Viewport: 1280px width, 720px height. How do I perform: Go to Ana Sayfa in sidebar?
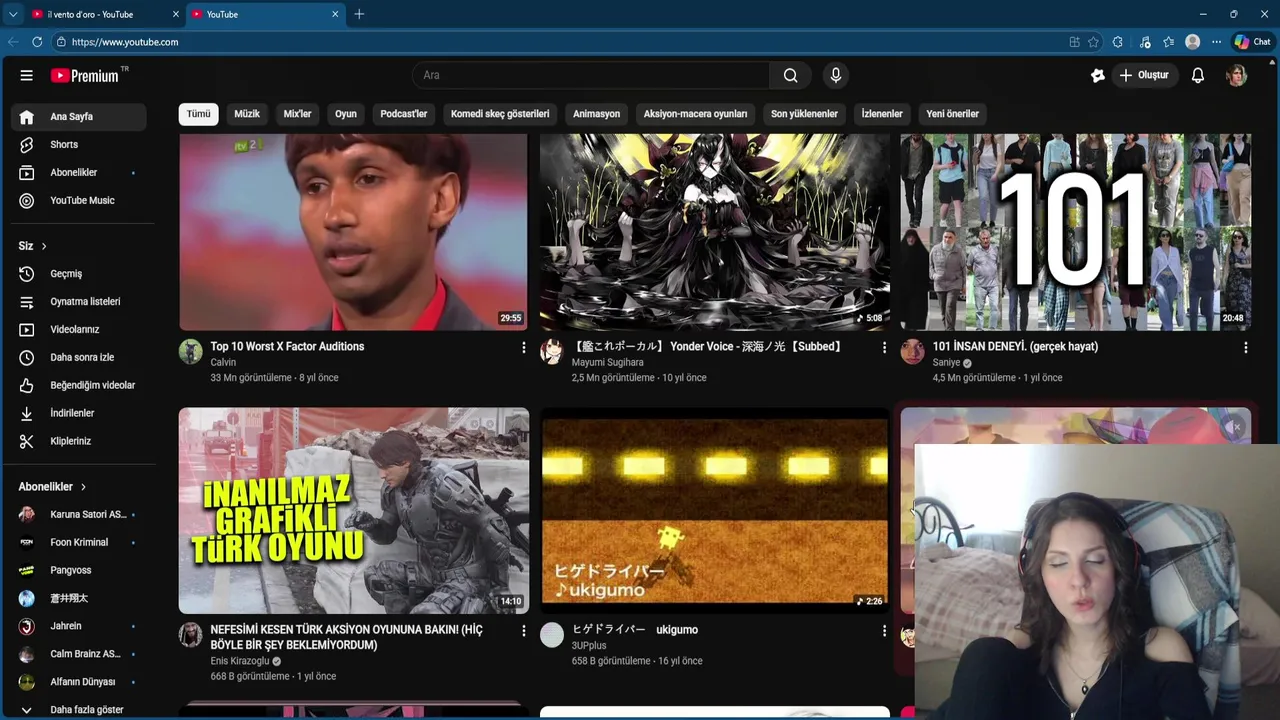[x=79, y=116]
